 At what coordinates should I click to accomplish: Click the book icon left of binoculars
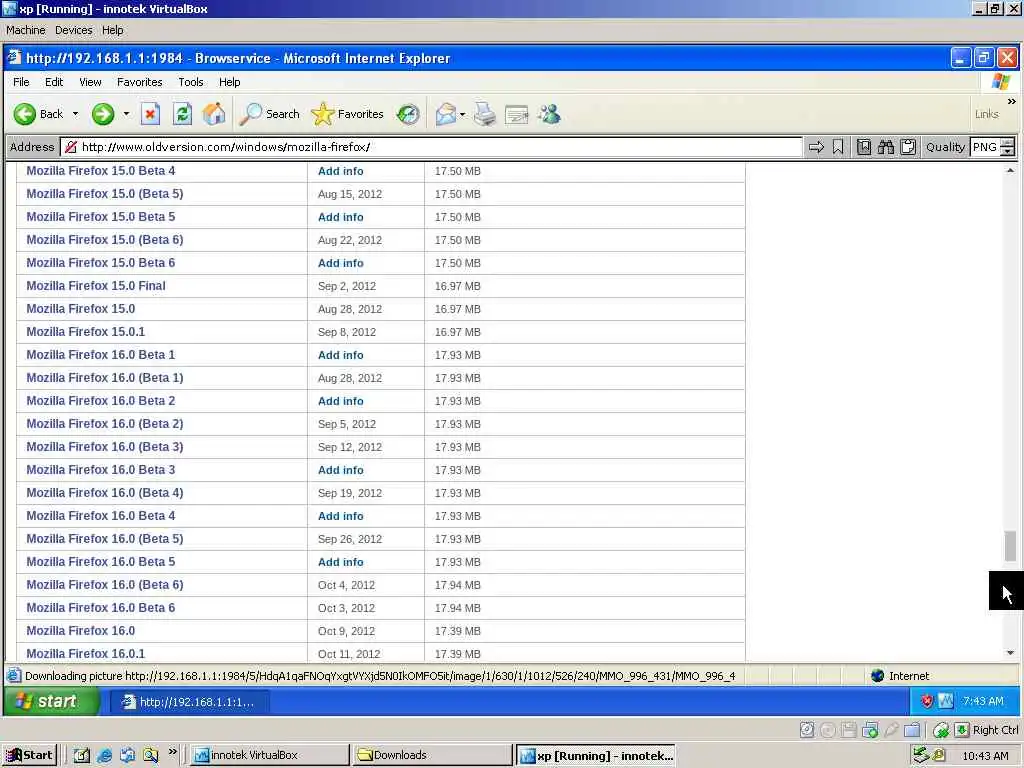point(863,147)
